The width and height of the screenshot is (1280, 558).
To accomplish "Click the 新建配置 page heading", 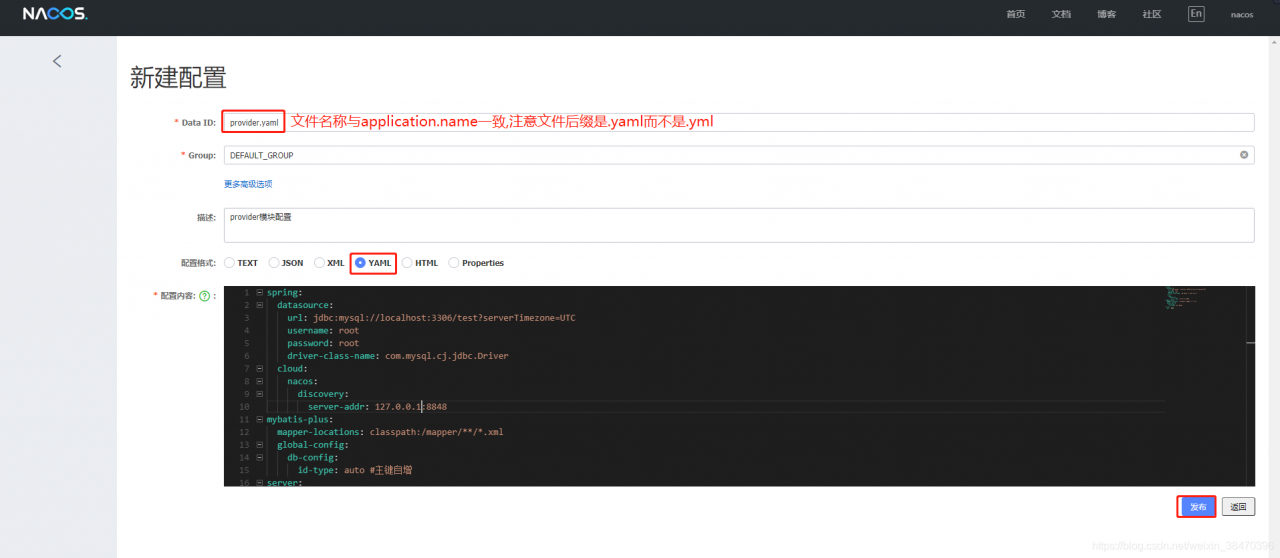I will (179, 77).
